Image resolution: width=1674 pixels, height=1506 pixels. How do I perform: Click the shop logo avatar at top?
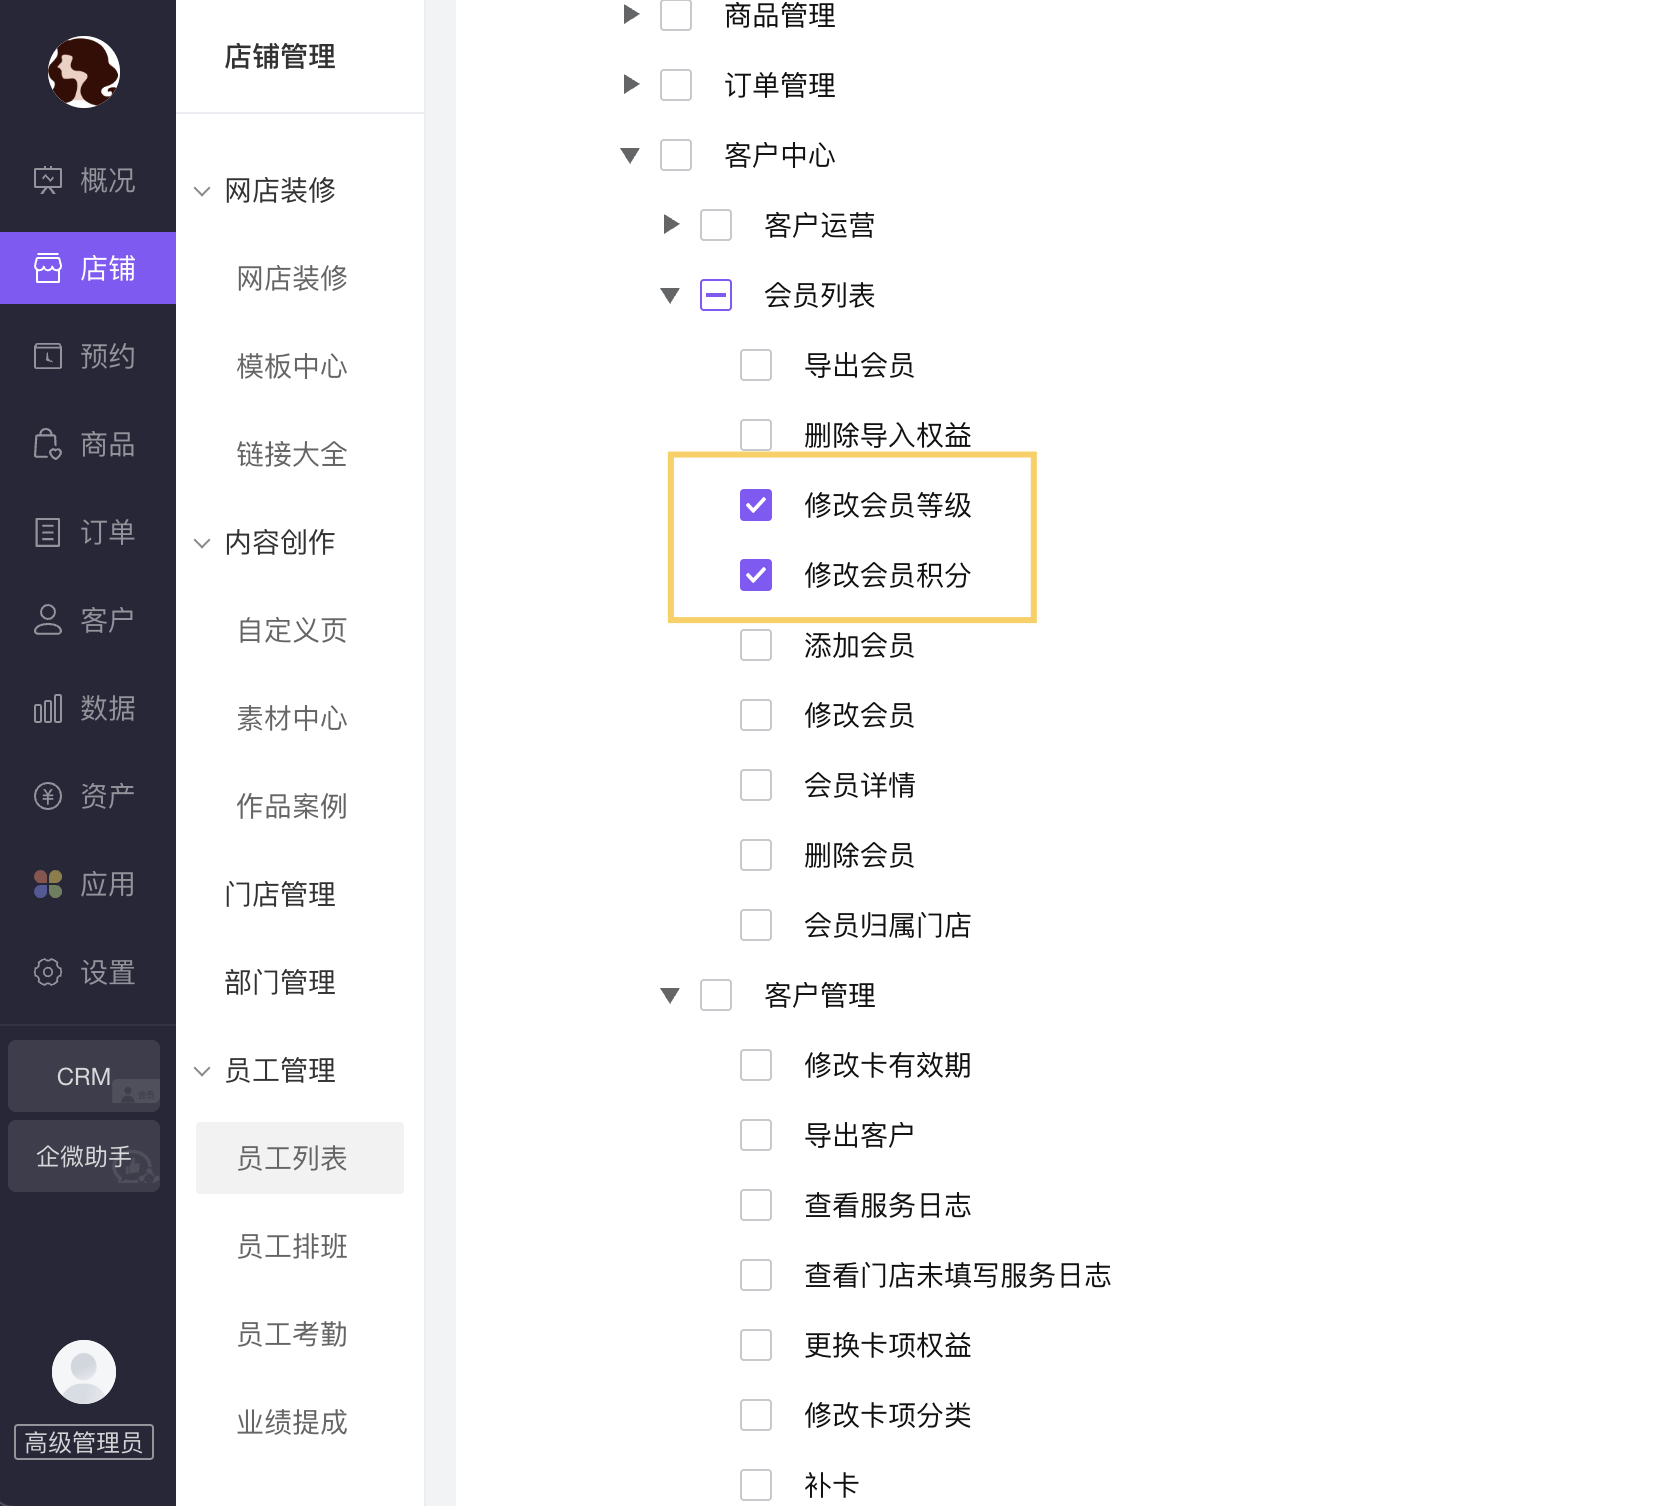pyautogui.click(x=84, y=72)
